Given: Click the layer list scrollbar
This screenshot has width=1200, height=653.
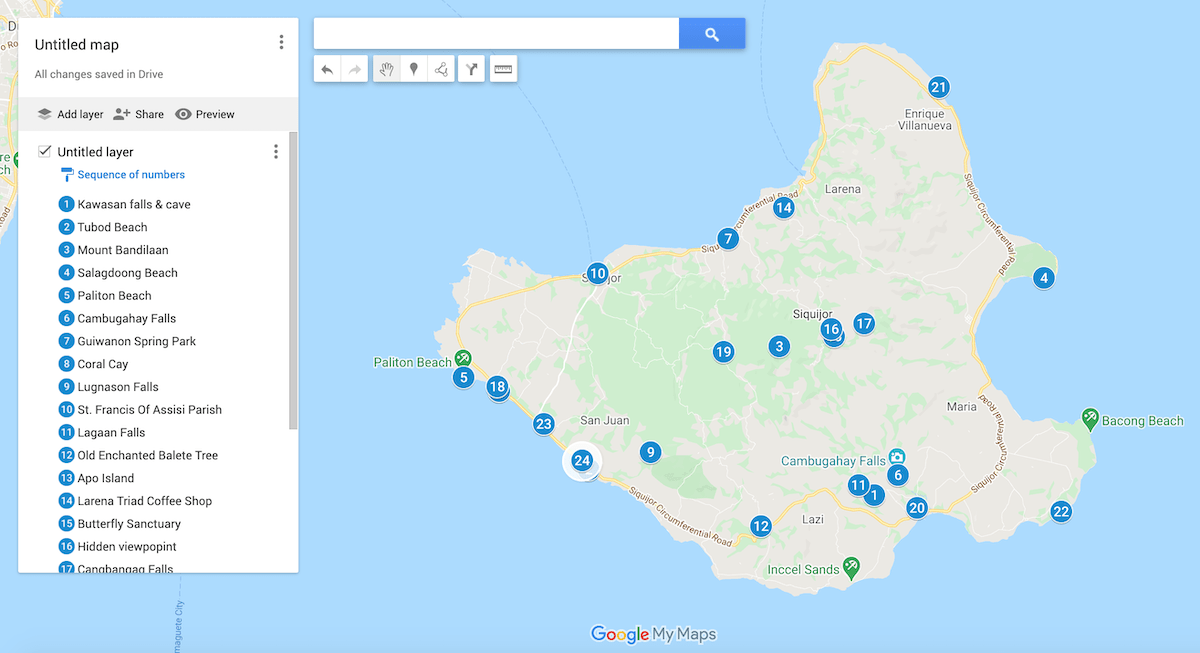Looking at the screenshot, I should [x=293, y=280].
